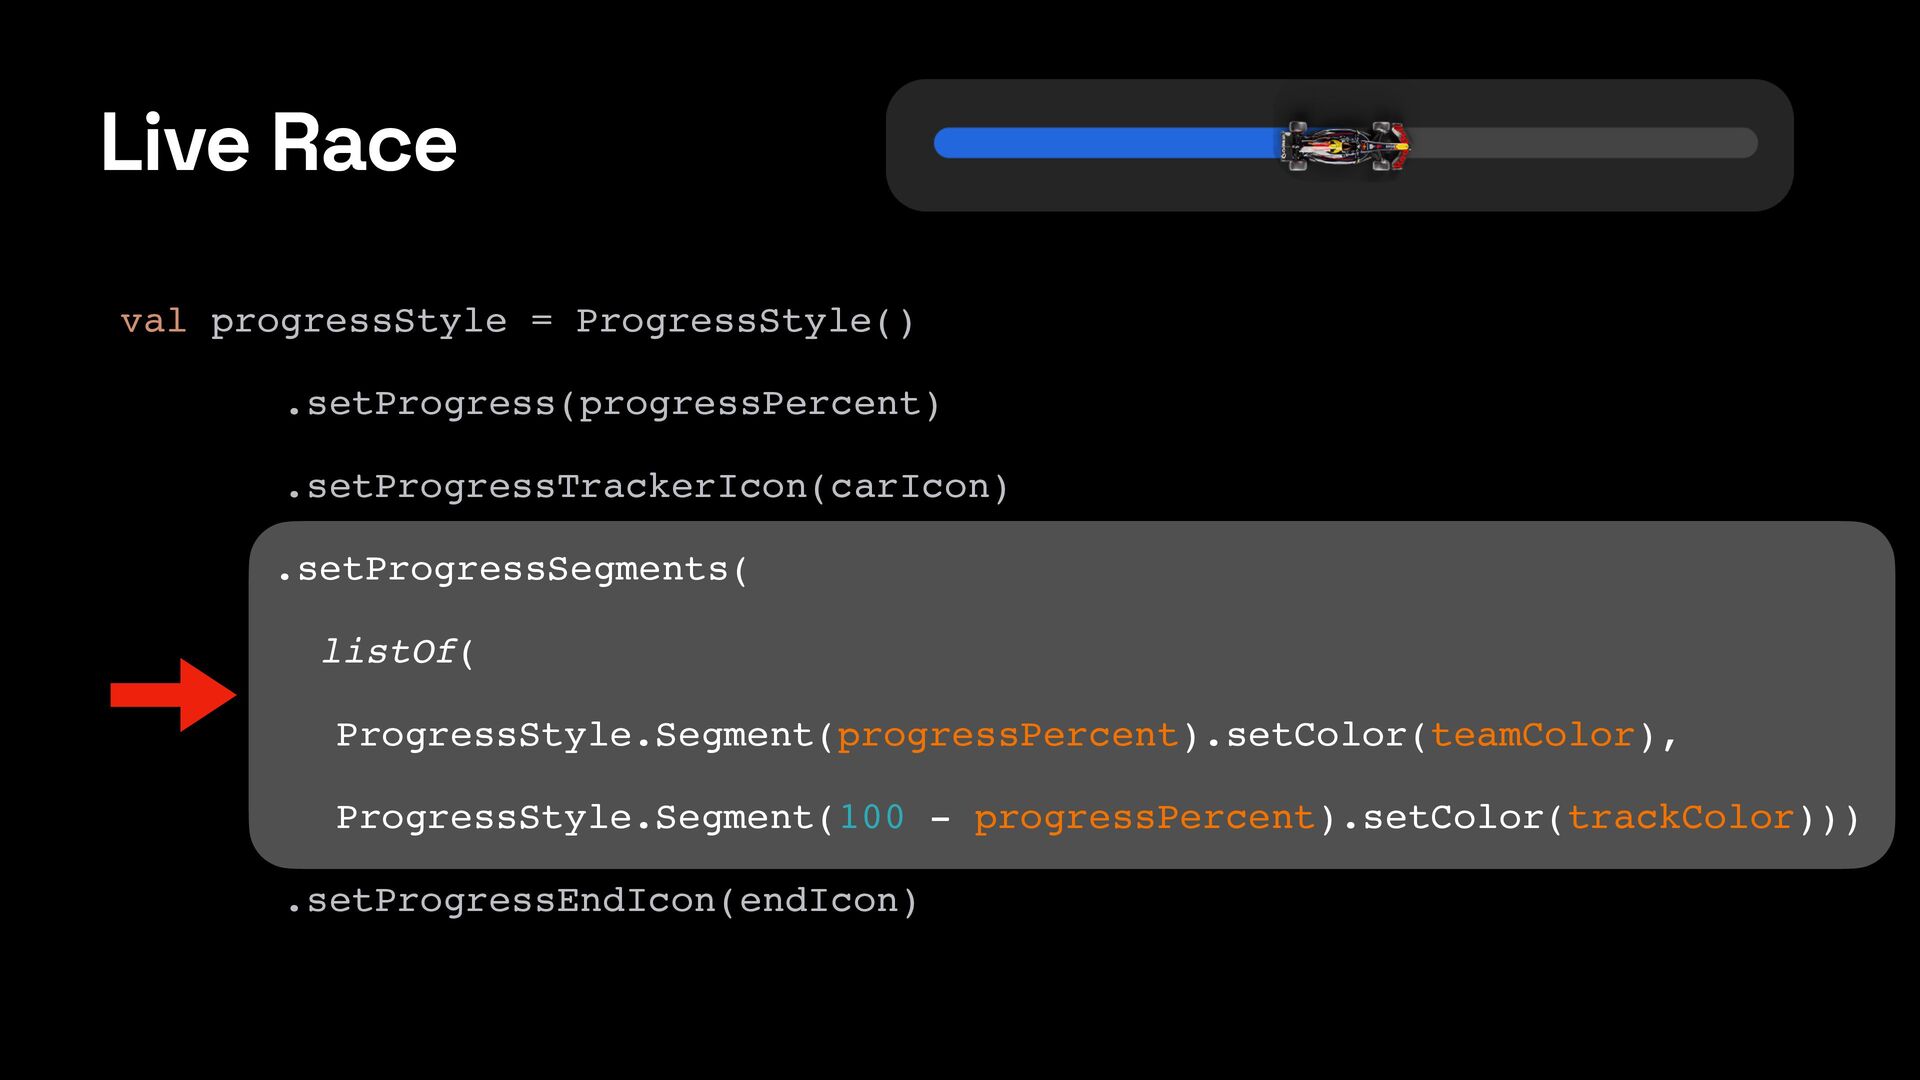The height and width of the screenshot is (1080, 1920).
Task: Click the .setProgressTrackerIcon(carIcon) line
Action: (x=647, y=487)
